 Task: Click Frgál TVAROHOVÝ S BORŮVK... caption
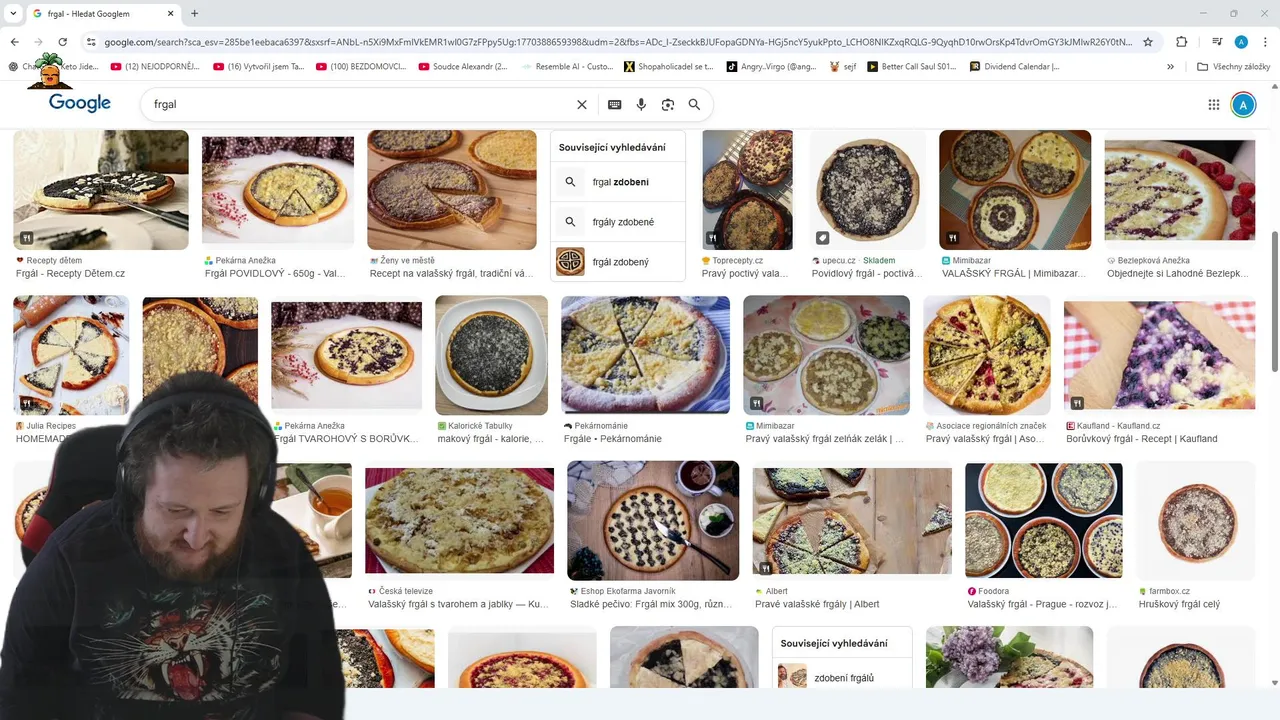[348, 439]
